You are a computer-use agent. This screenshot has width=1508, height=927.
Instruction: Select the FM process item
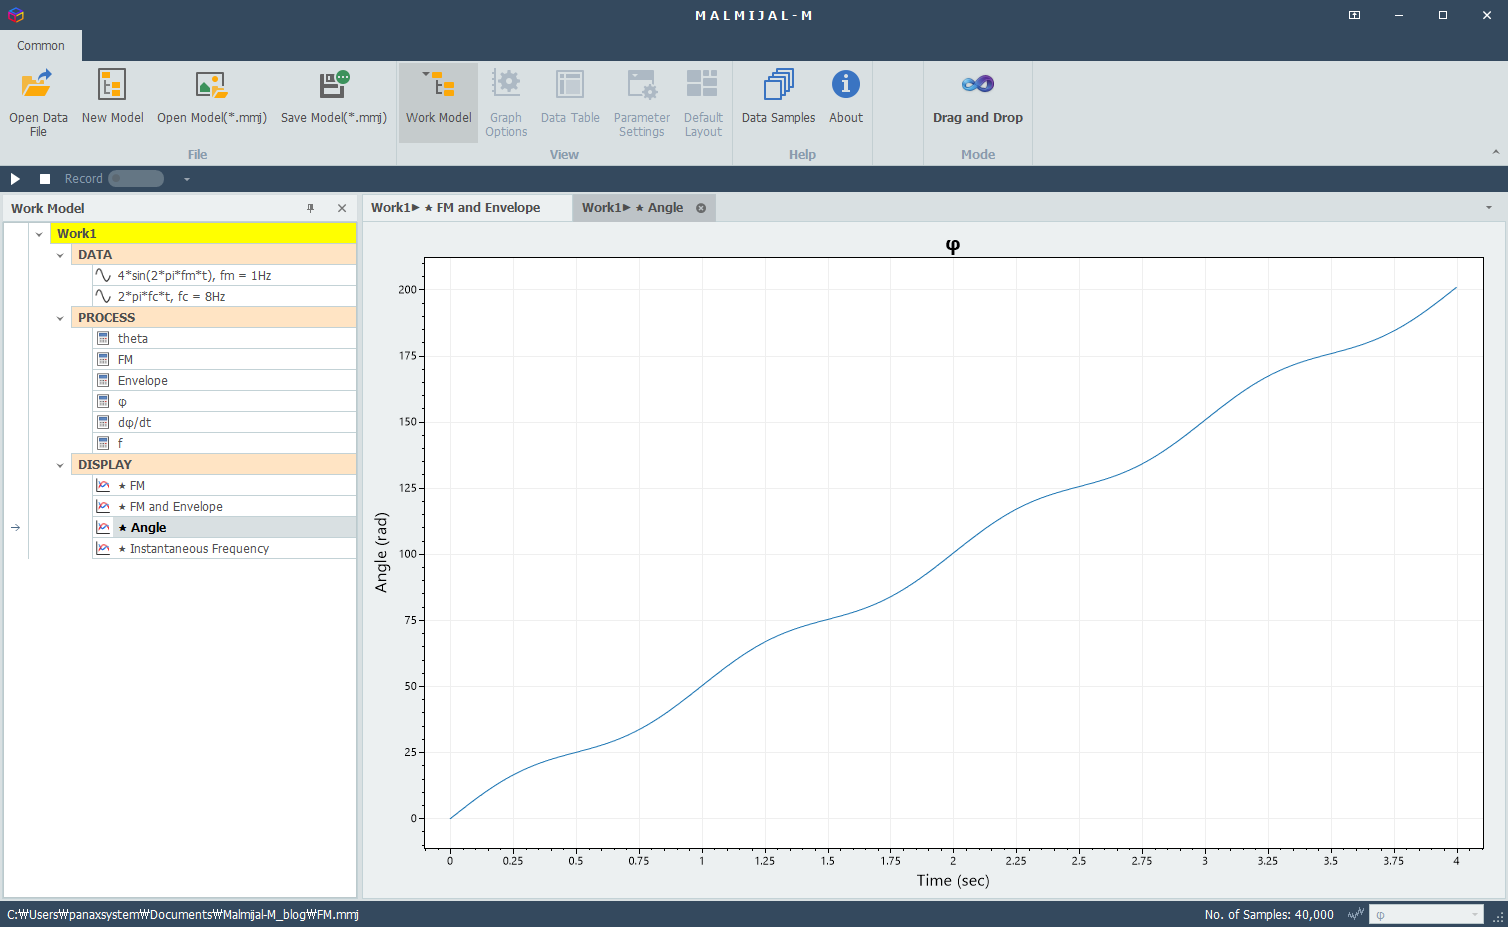[224, 359]
